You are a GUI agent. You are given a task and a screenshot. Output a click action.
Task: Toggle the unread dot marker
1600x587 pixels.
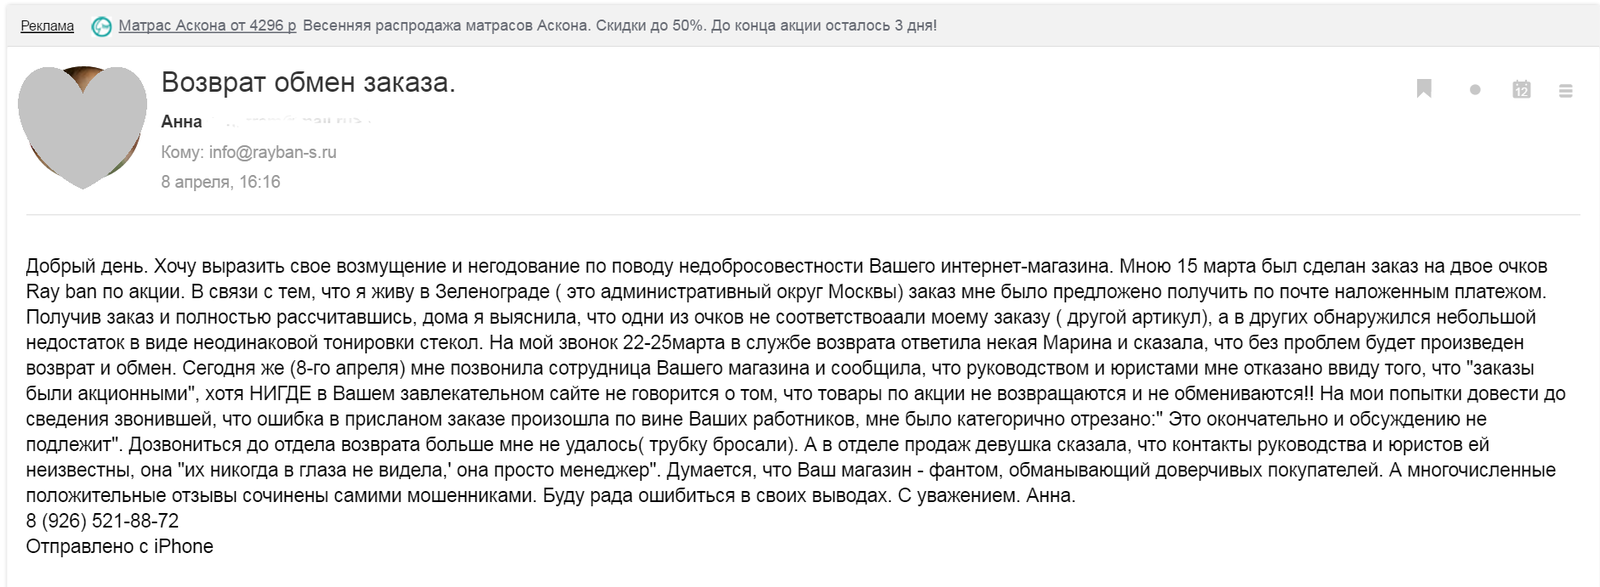1475,90
